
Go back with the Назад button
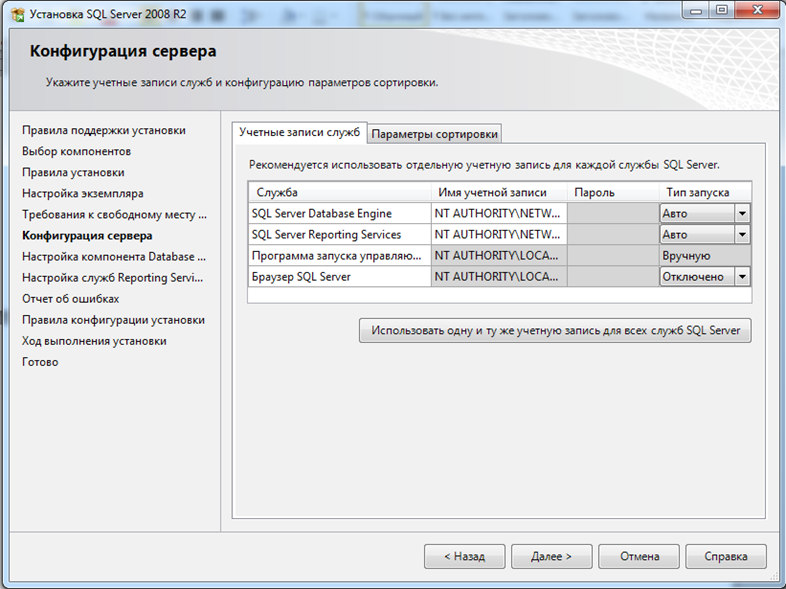point(465,556)
